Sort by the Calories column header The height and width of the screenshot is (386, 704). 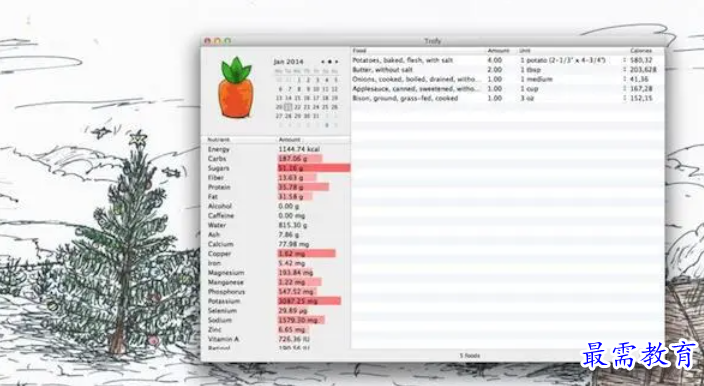641,51
